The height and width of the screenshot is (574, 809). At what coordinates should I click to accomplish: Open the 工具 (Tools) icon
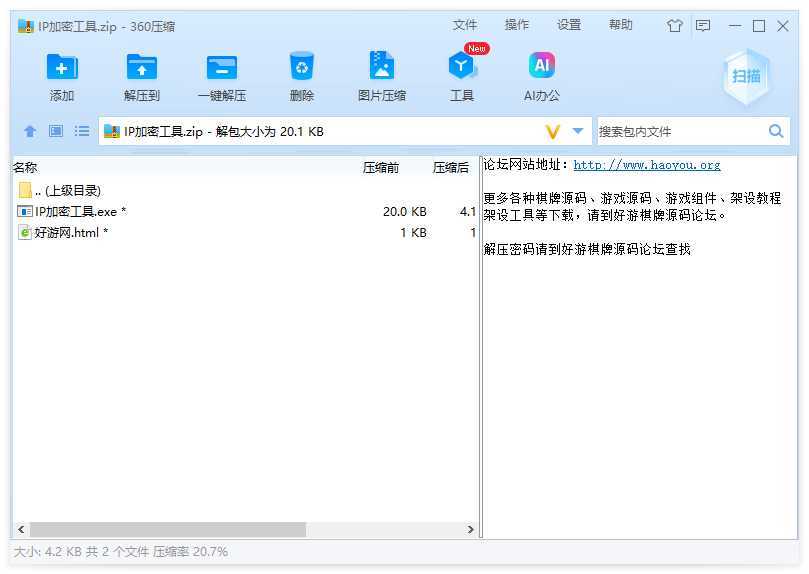[462, 67]
